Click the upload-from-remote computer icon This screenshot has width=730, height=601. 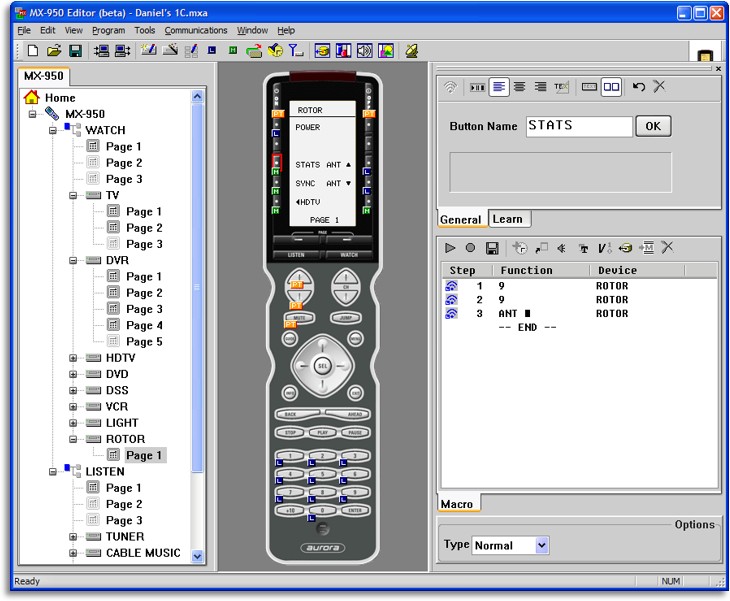pyautogui.click(x=122, y=50)
